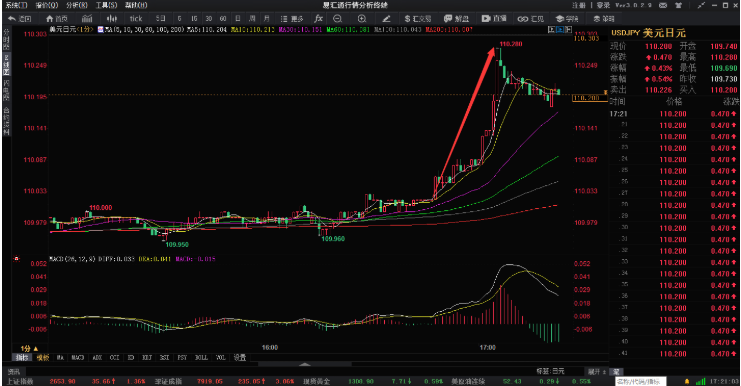Select the RSI indicator tab

tap(164, 358)
